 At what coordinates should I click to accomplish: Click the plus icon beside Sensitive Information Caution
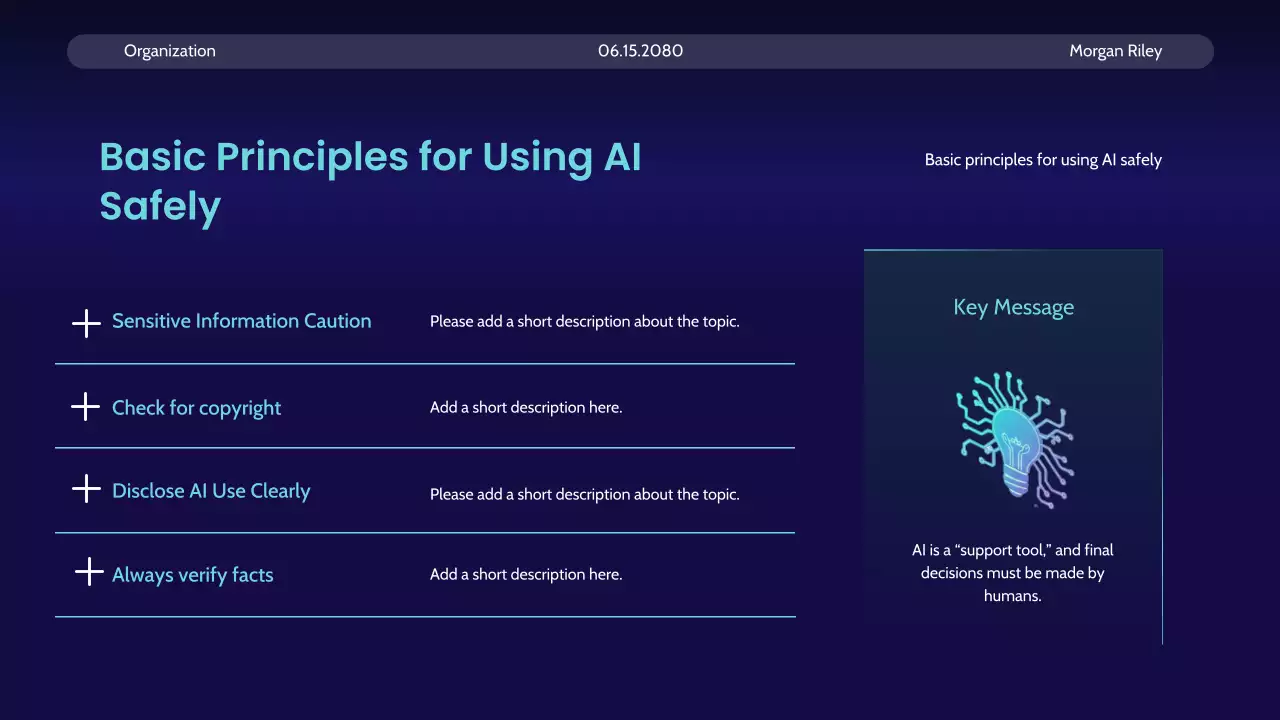pyautogui.click(x=87, y=323)
